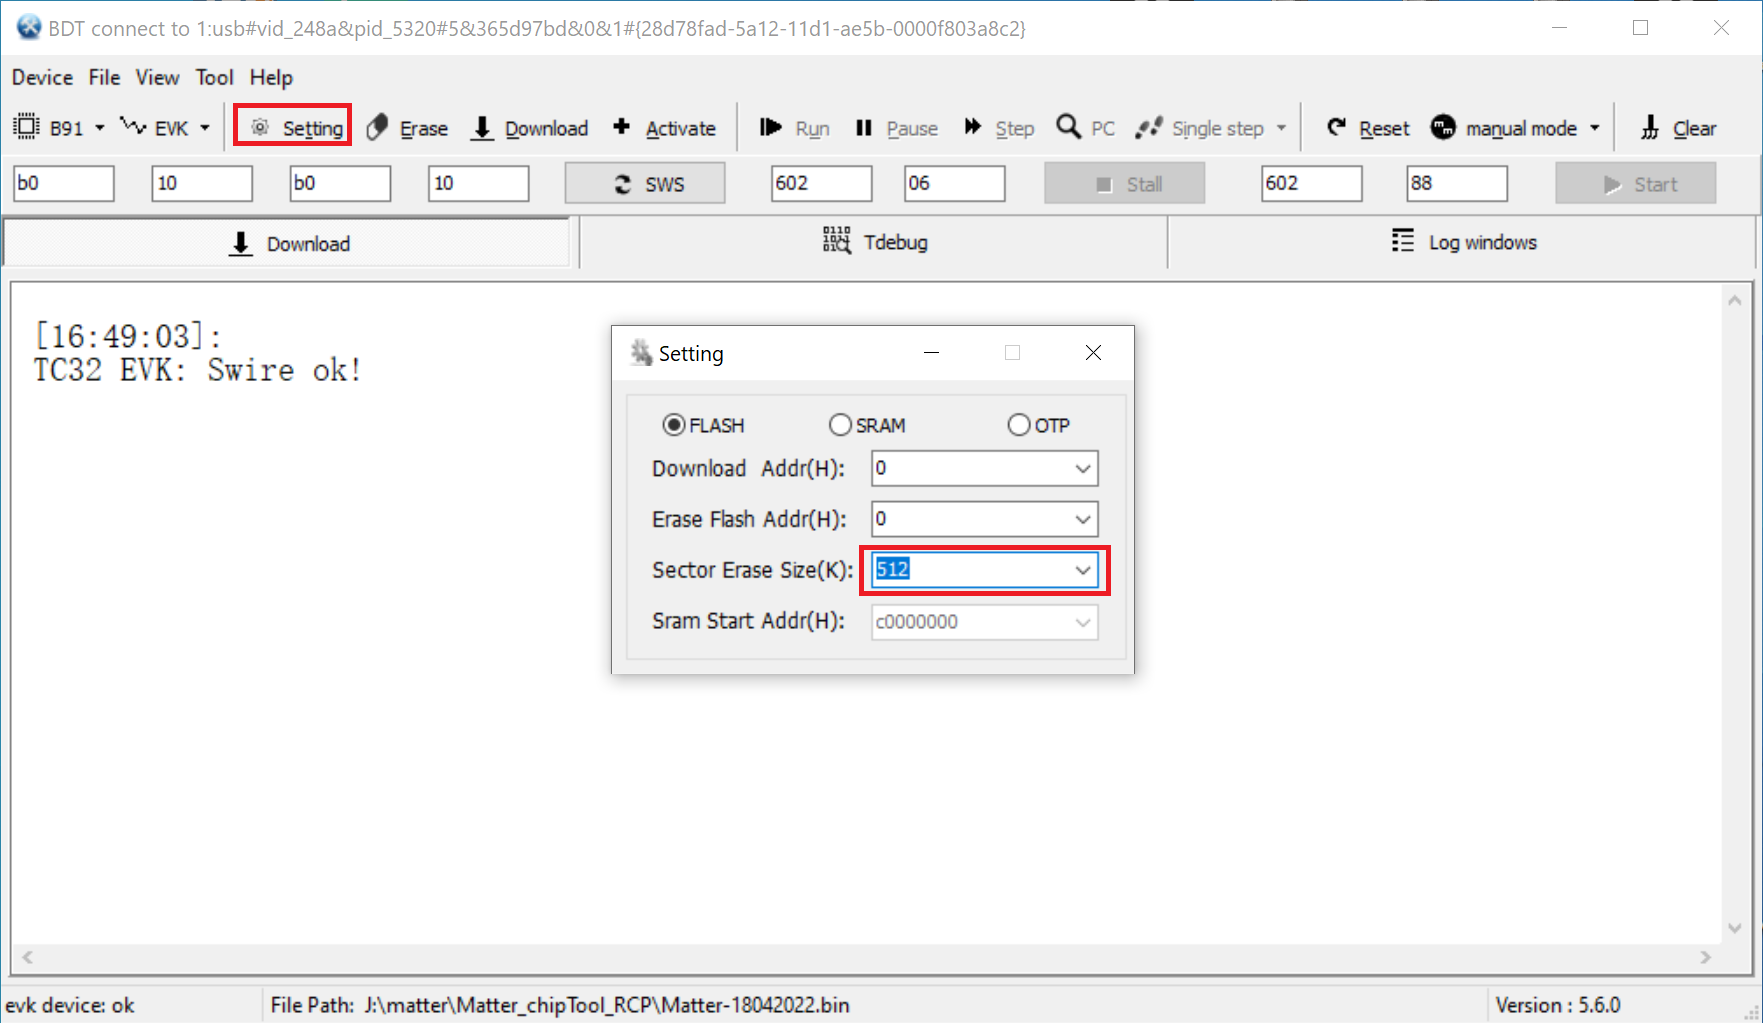Click the 88 input field

pos(1457,183)
